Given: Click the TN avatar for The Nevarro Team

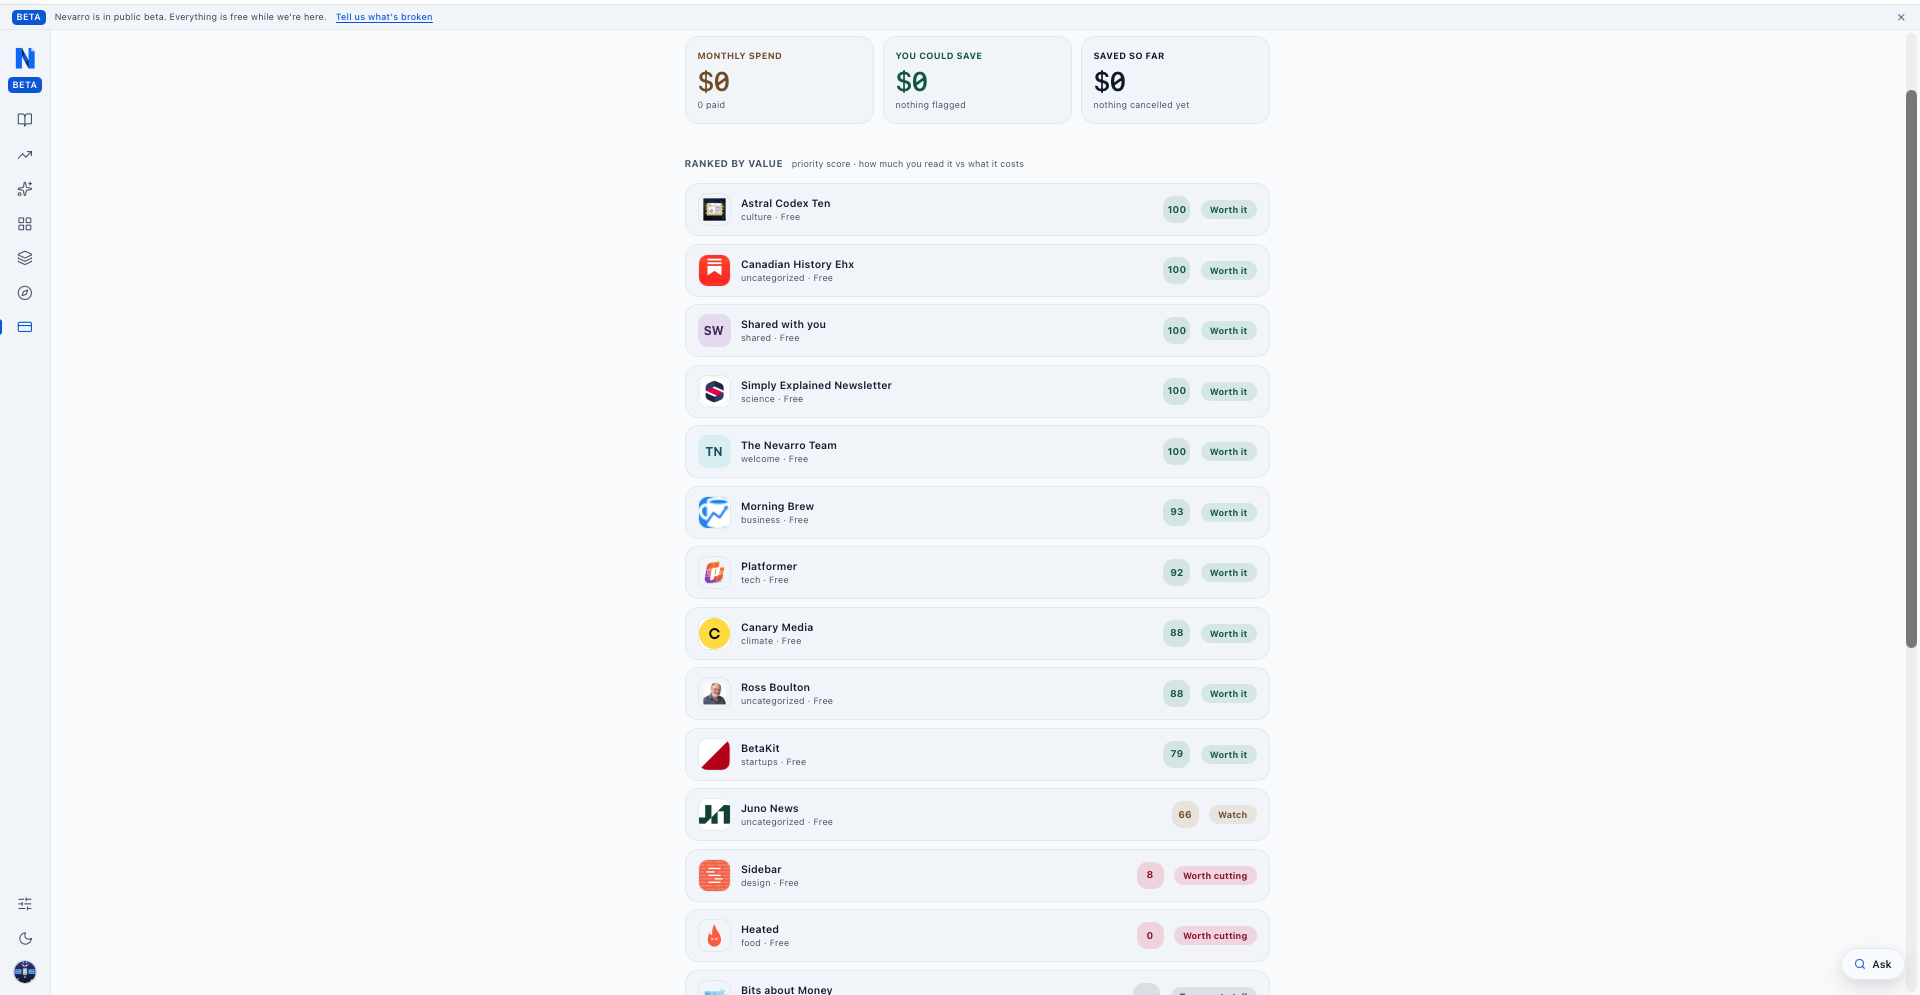Looking at the screenshot, I should (x=714, y=452).
